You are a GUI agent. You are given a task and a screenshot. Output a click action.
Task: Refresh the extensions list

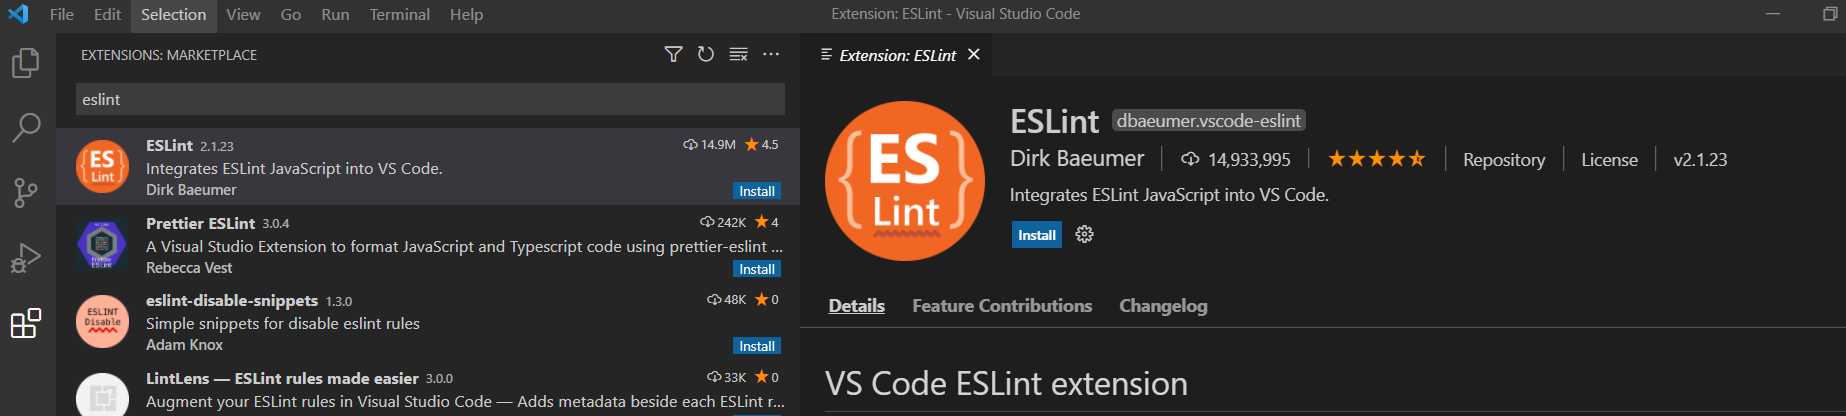click(x=706, y=54)
